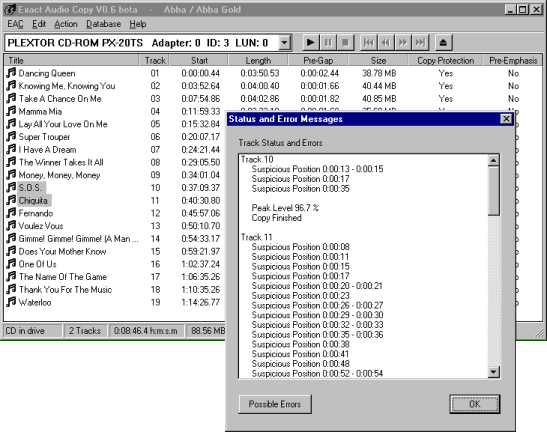This screenshot has width=547, height=432.
Task: Click the note icon beside Dancing Queen
Action: pos(11,73)
